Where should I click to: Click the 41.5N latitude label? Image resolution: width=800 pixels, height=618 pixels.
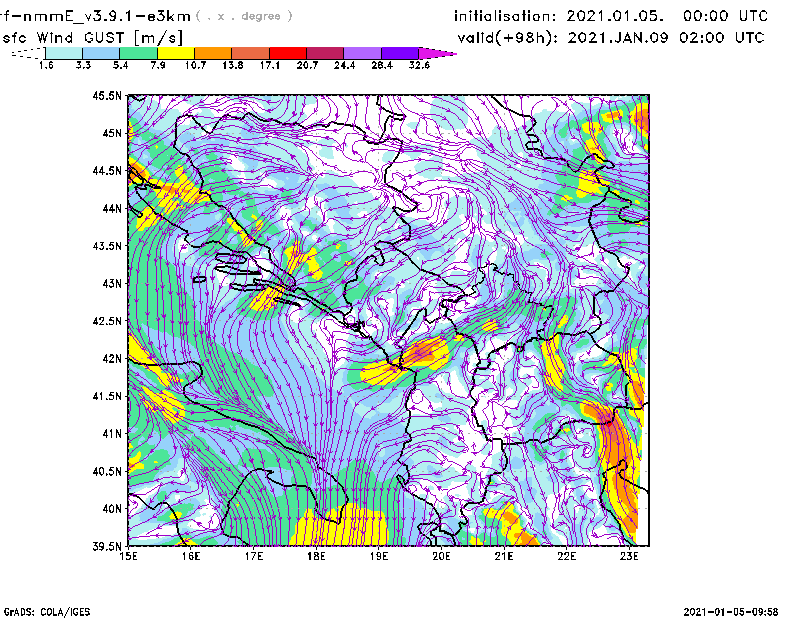point(107,396)
